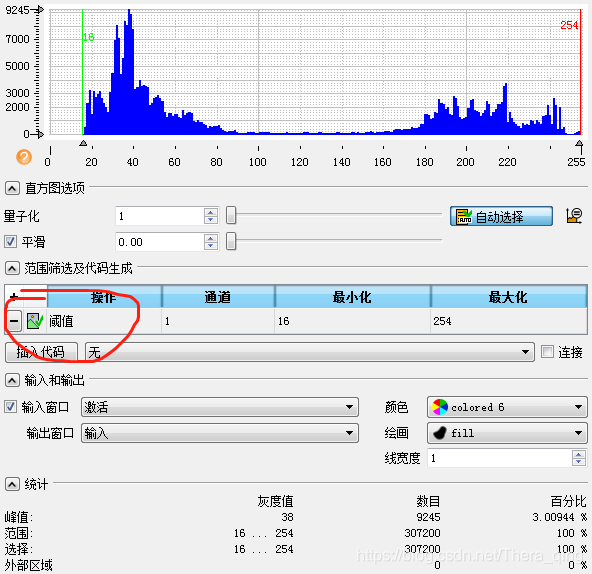Click the minimum cell showing 16
Viewport: 592px width, 574px height.
click(352, 321)
